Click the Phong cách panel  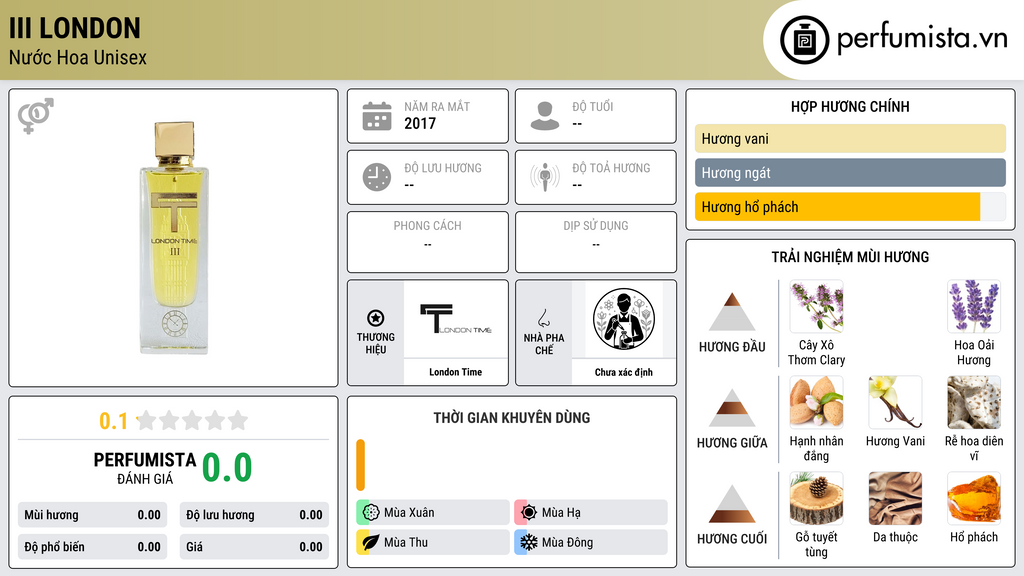click(x=428, y=242)
